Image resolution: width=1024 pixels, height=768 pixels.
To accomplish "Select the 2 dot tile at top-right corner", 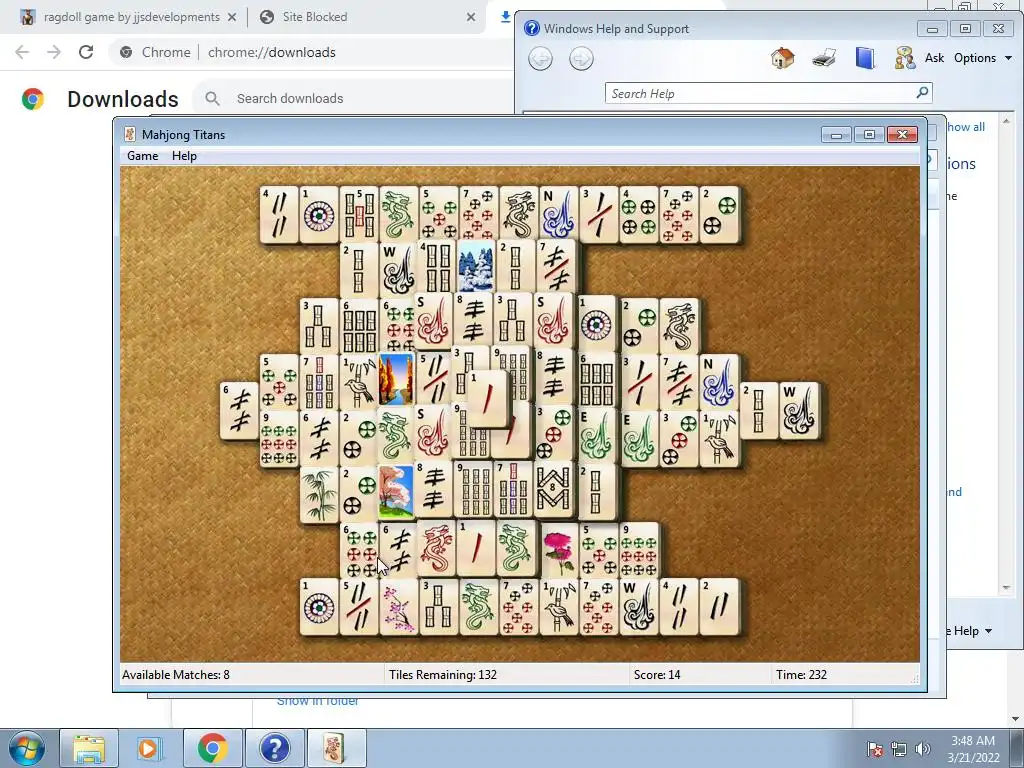I will (719, 215).
